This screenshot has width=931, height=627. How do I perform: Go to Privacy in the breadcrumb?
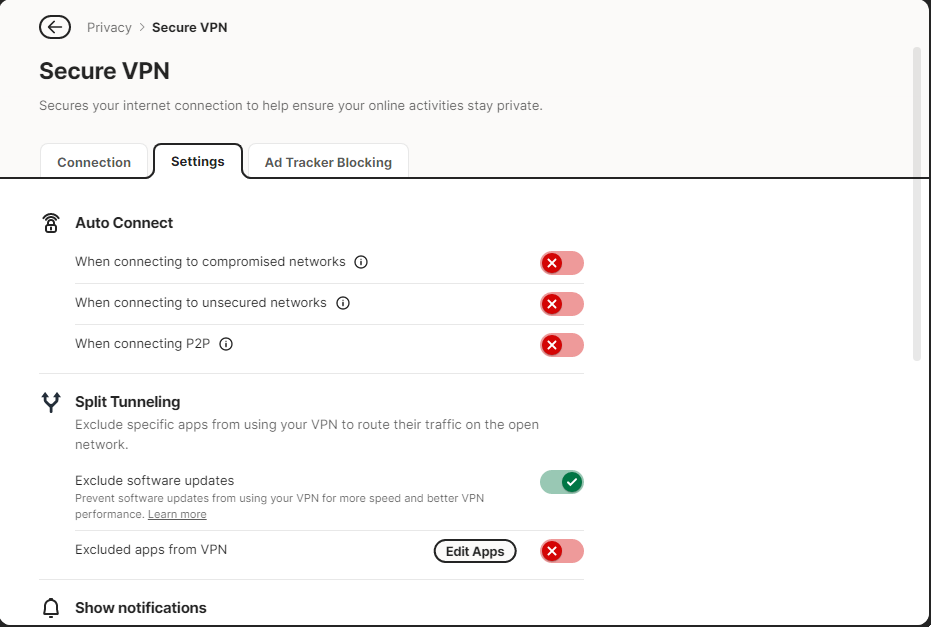[x=109, y=27]
